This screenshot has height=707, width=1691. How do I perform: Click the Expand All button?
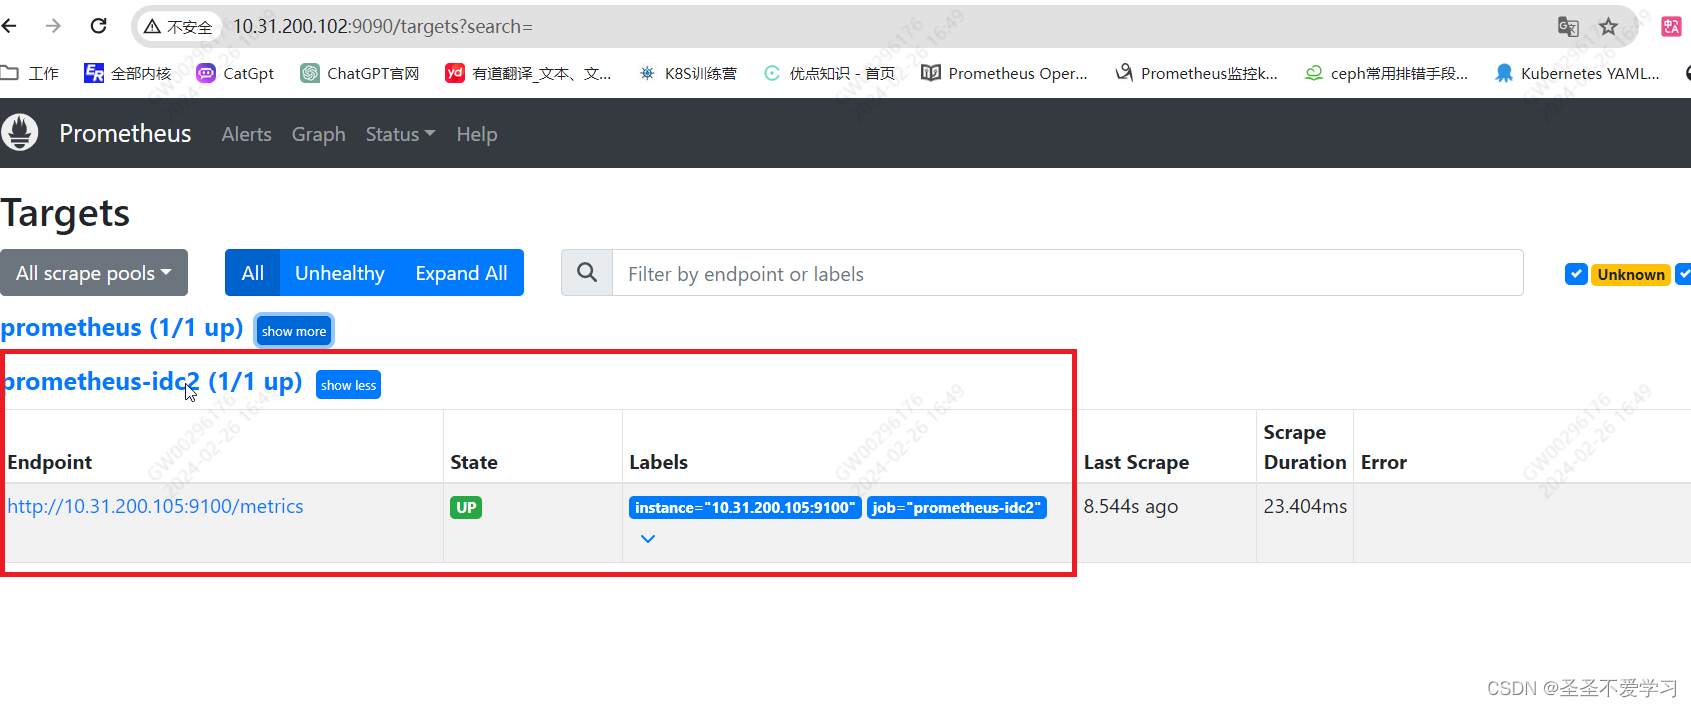[461, 272]
